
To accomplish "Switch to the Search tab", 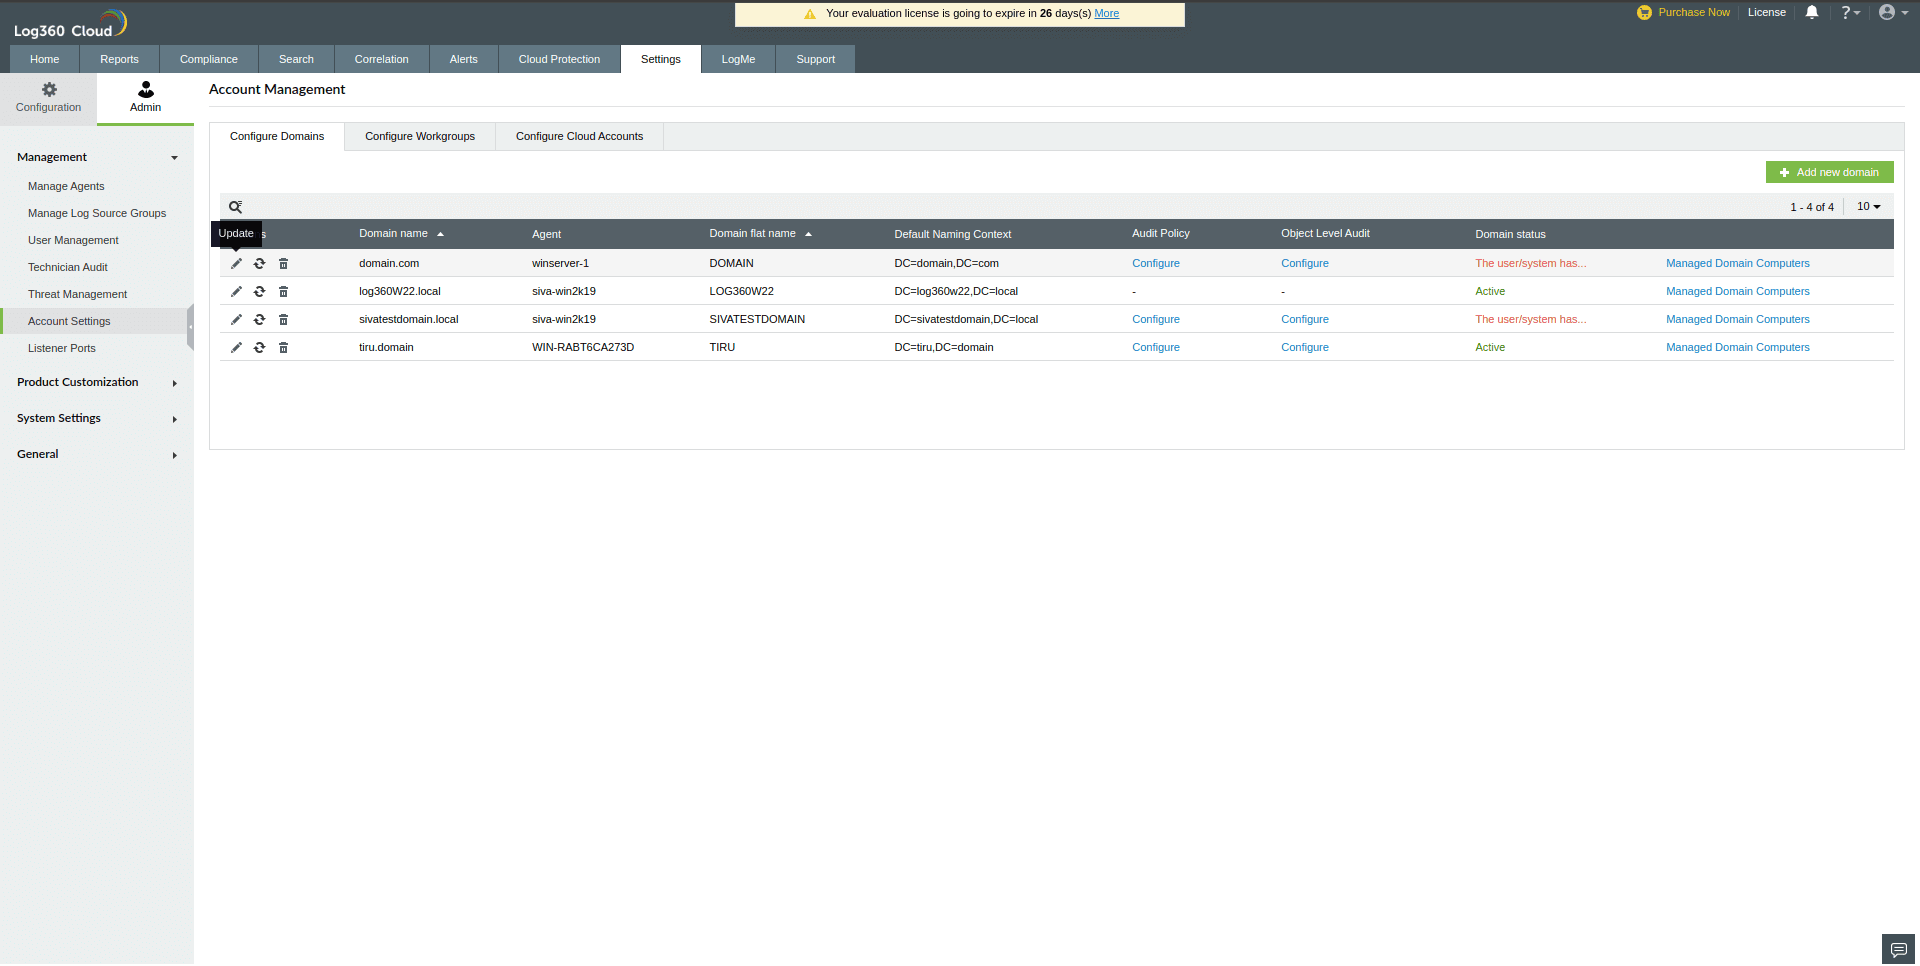I will click(x=296, y=59).
